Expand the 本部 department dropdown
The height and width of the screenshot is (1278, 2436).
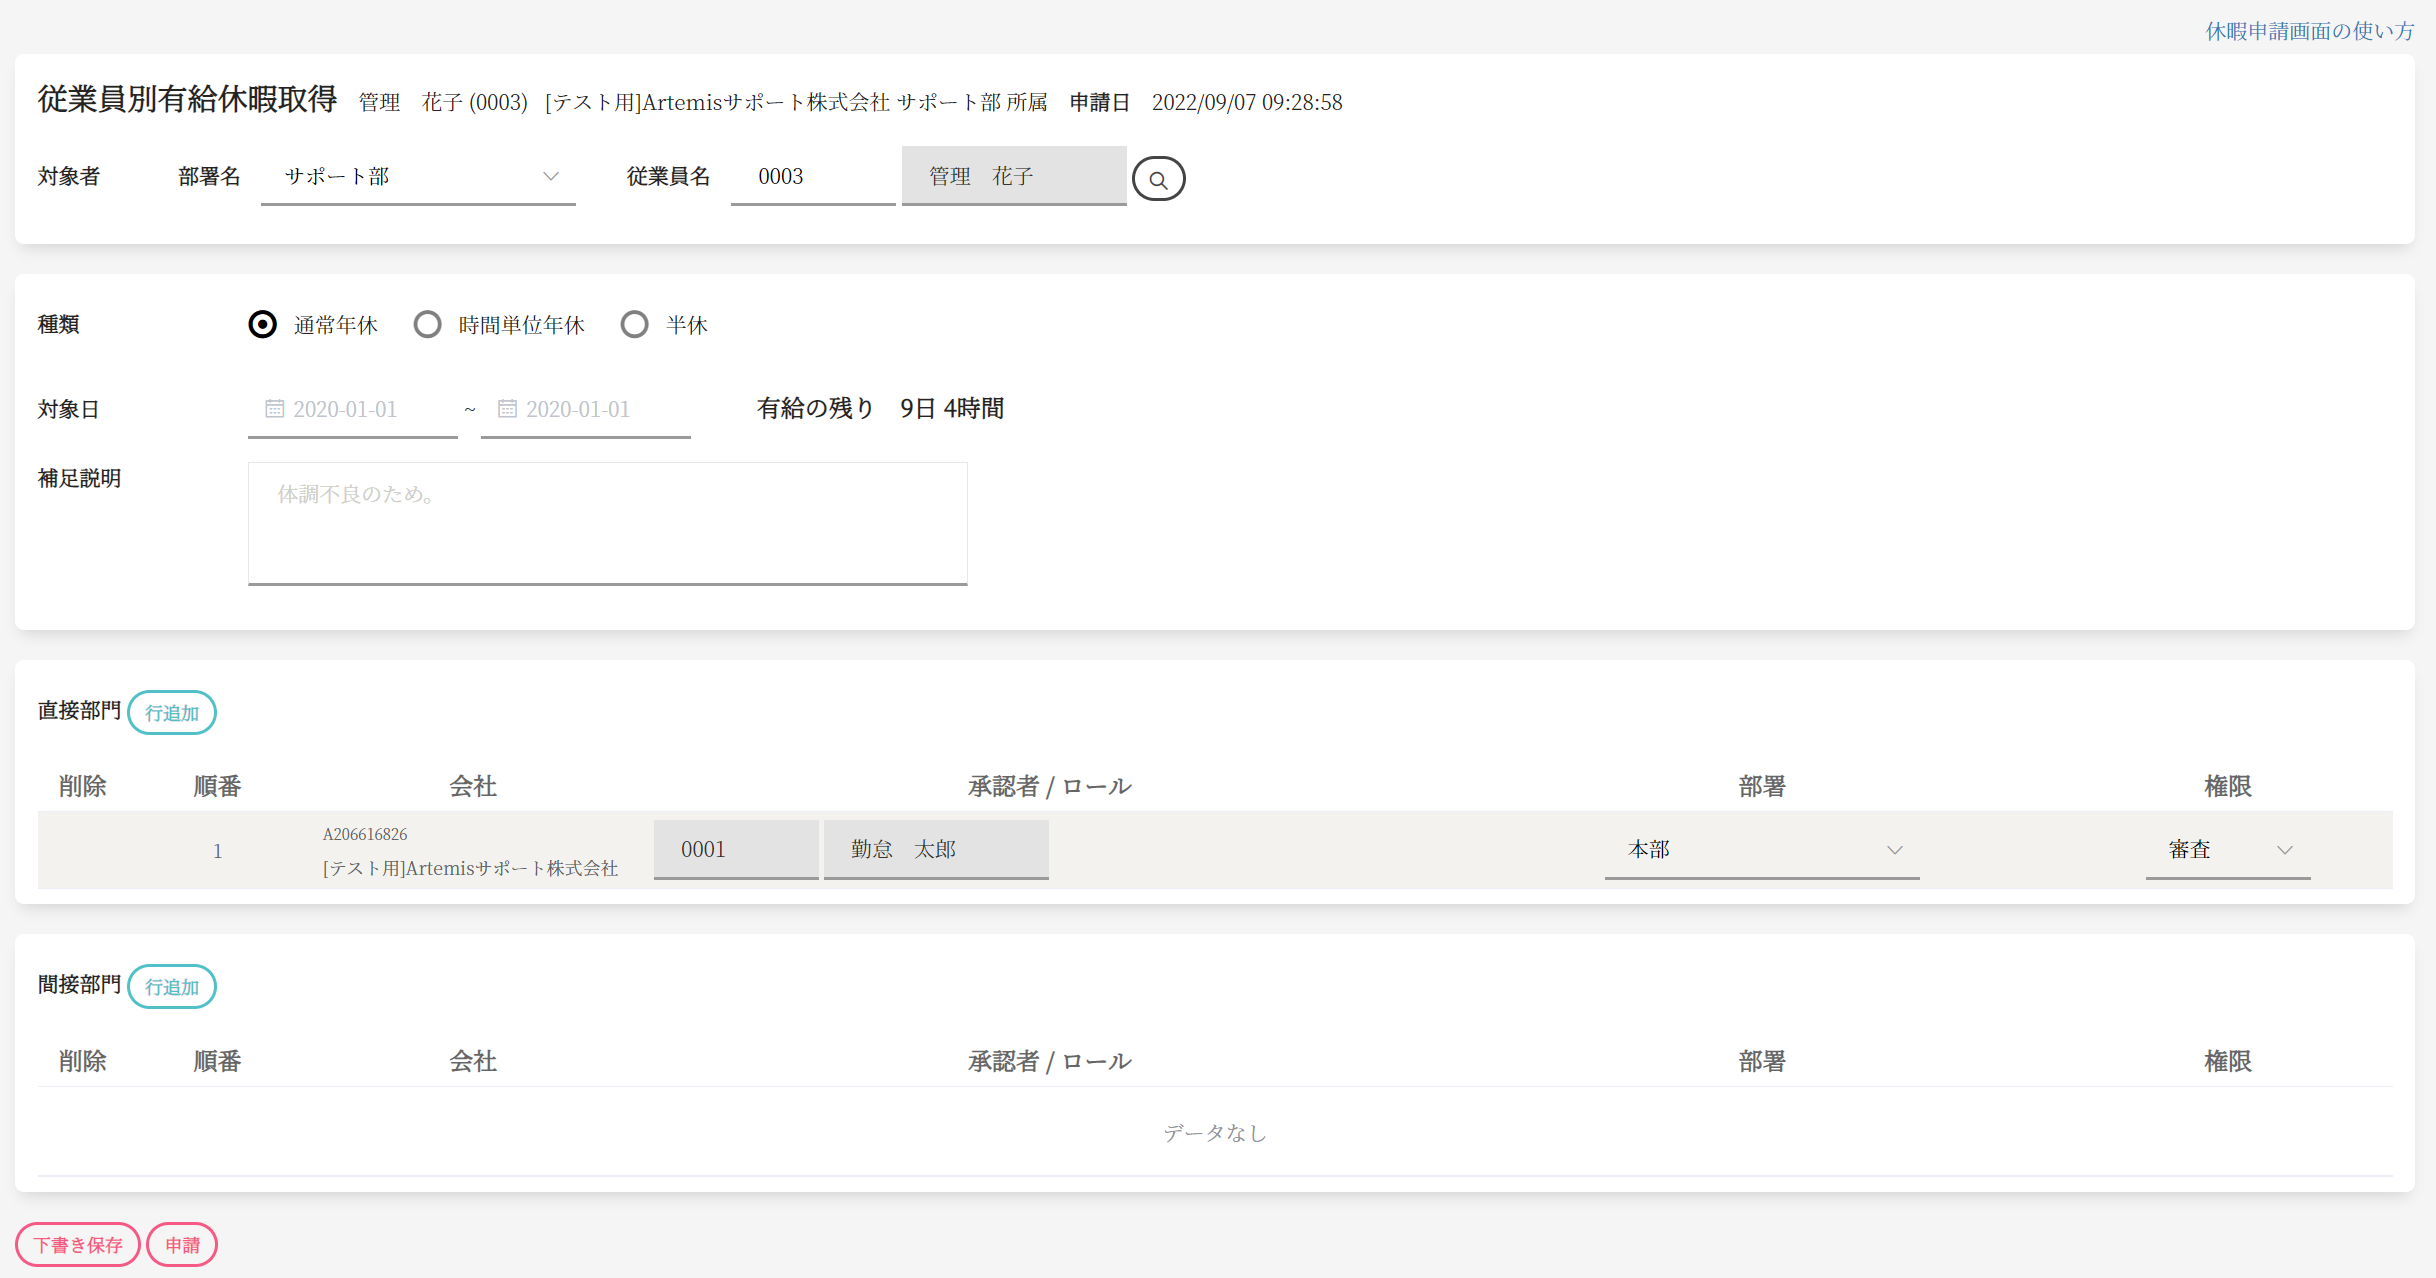1761,850
